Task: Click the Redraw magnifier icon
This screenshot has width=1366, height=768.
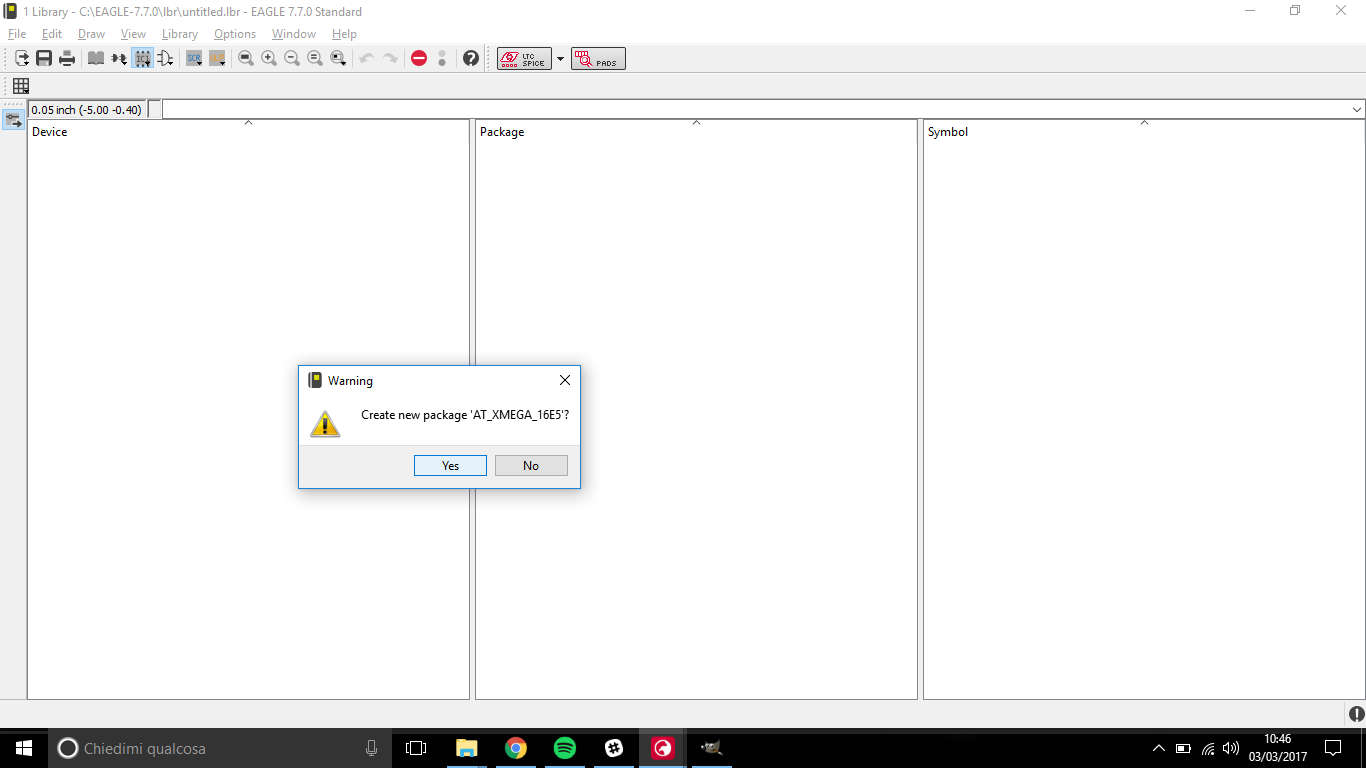Action: point(315,58)
